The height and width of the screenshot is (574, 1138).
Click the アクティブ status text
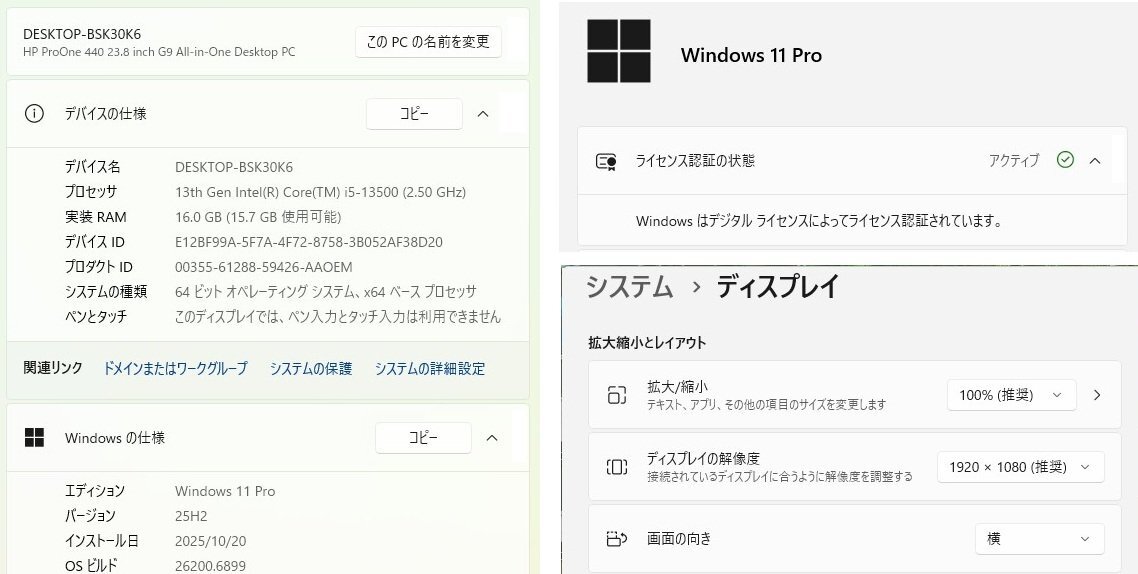tap(1014, 160)
